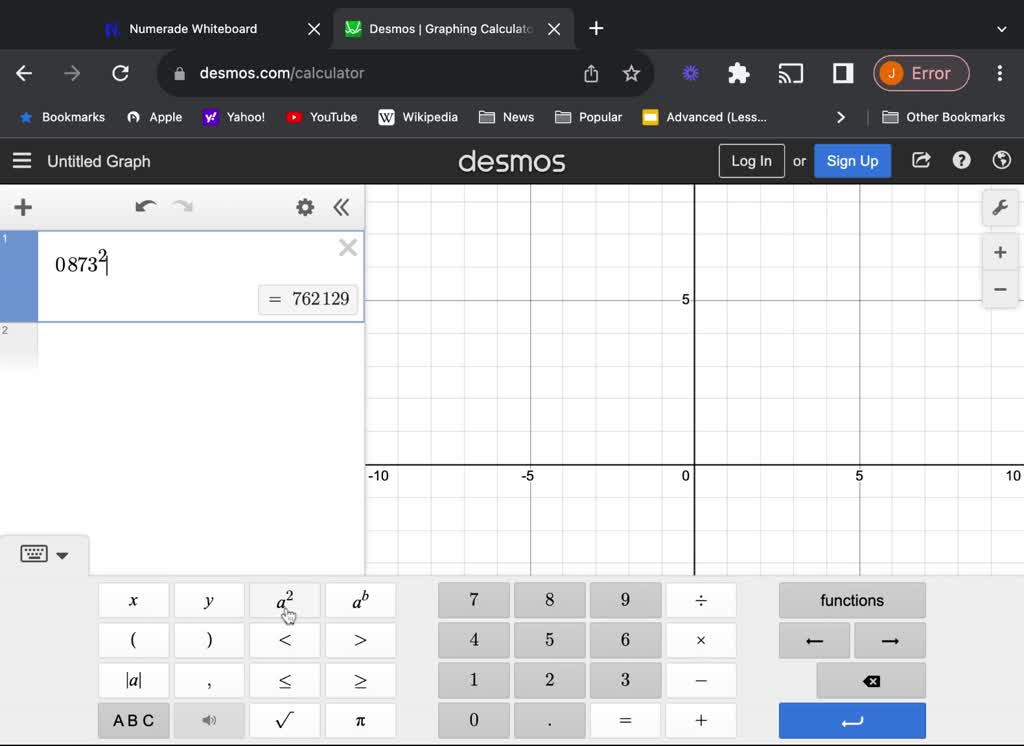Undo the last action in expression list
The width and height of the screenshot is (1024, 746).
(x=146, y=207)
